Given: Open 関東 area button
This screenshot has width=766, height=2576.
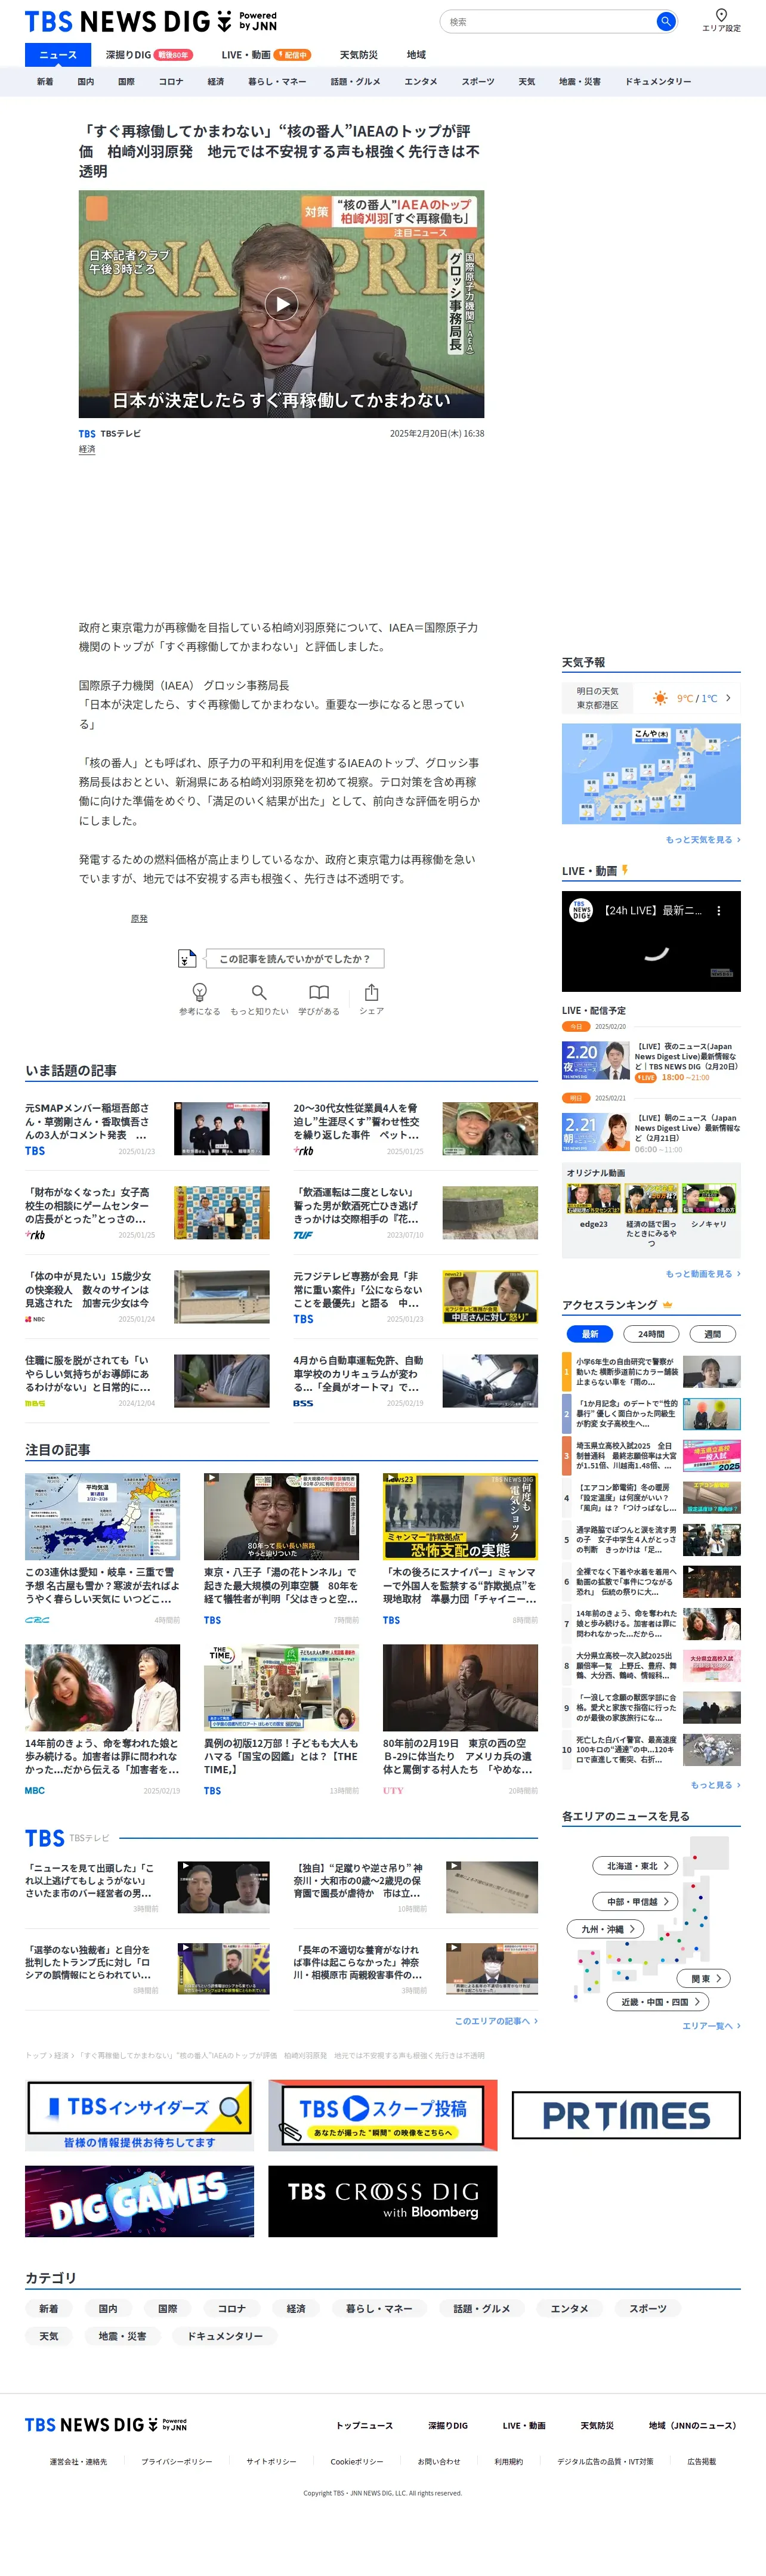Looking at the screenshot, I should click(705, 1978).
